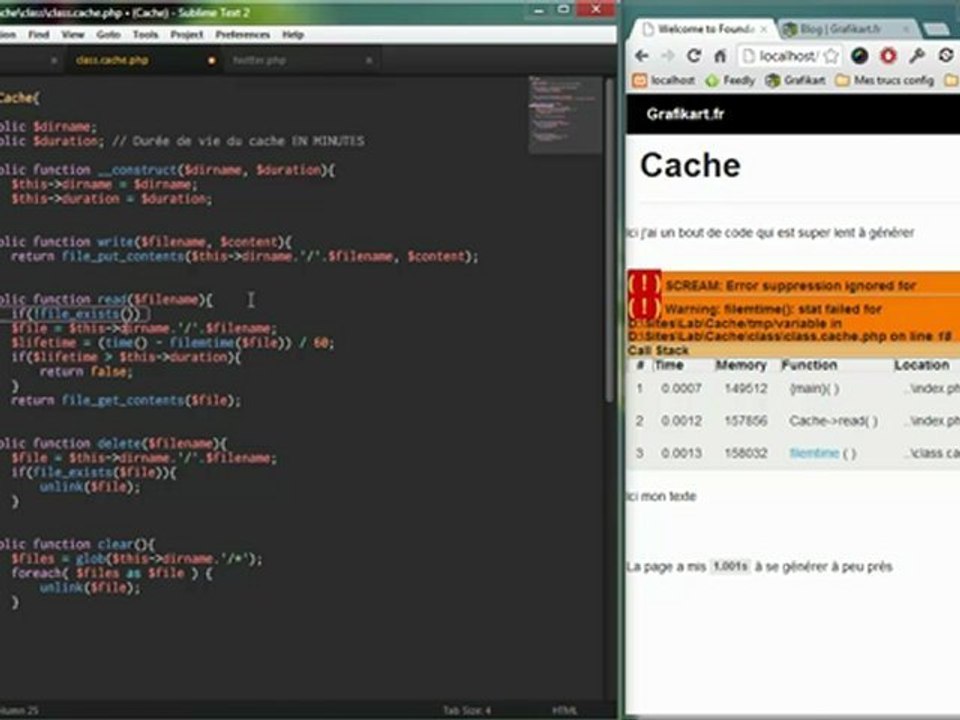Screen dimensions: 960x720
Task: Open the Goto menu in Sublime Text
Action: (108, 35)
